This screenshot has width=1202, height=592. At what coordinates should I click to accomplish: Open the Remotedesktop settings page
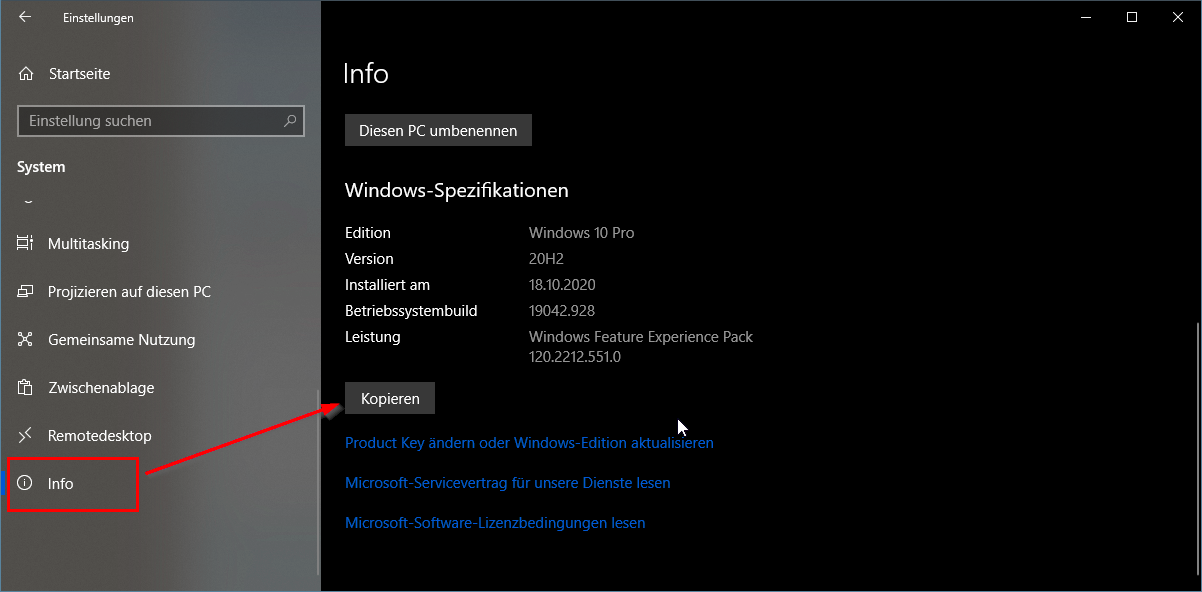click(x=99, y=436)
